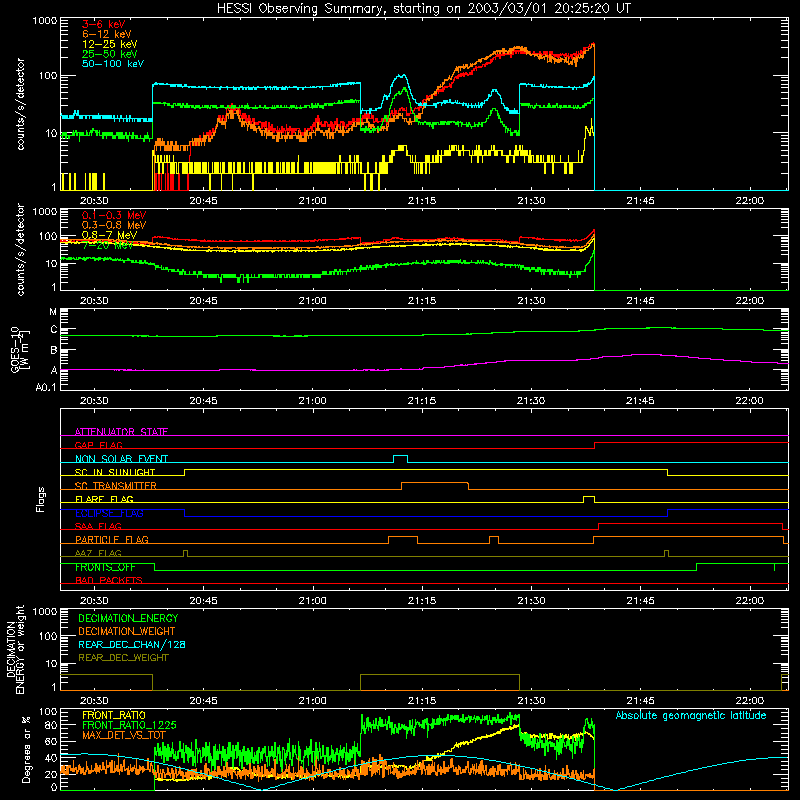Select the PARTICLE_FLAG label

click(x=112, y=539)
